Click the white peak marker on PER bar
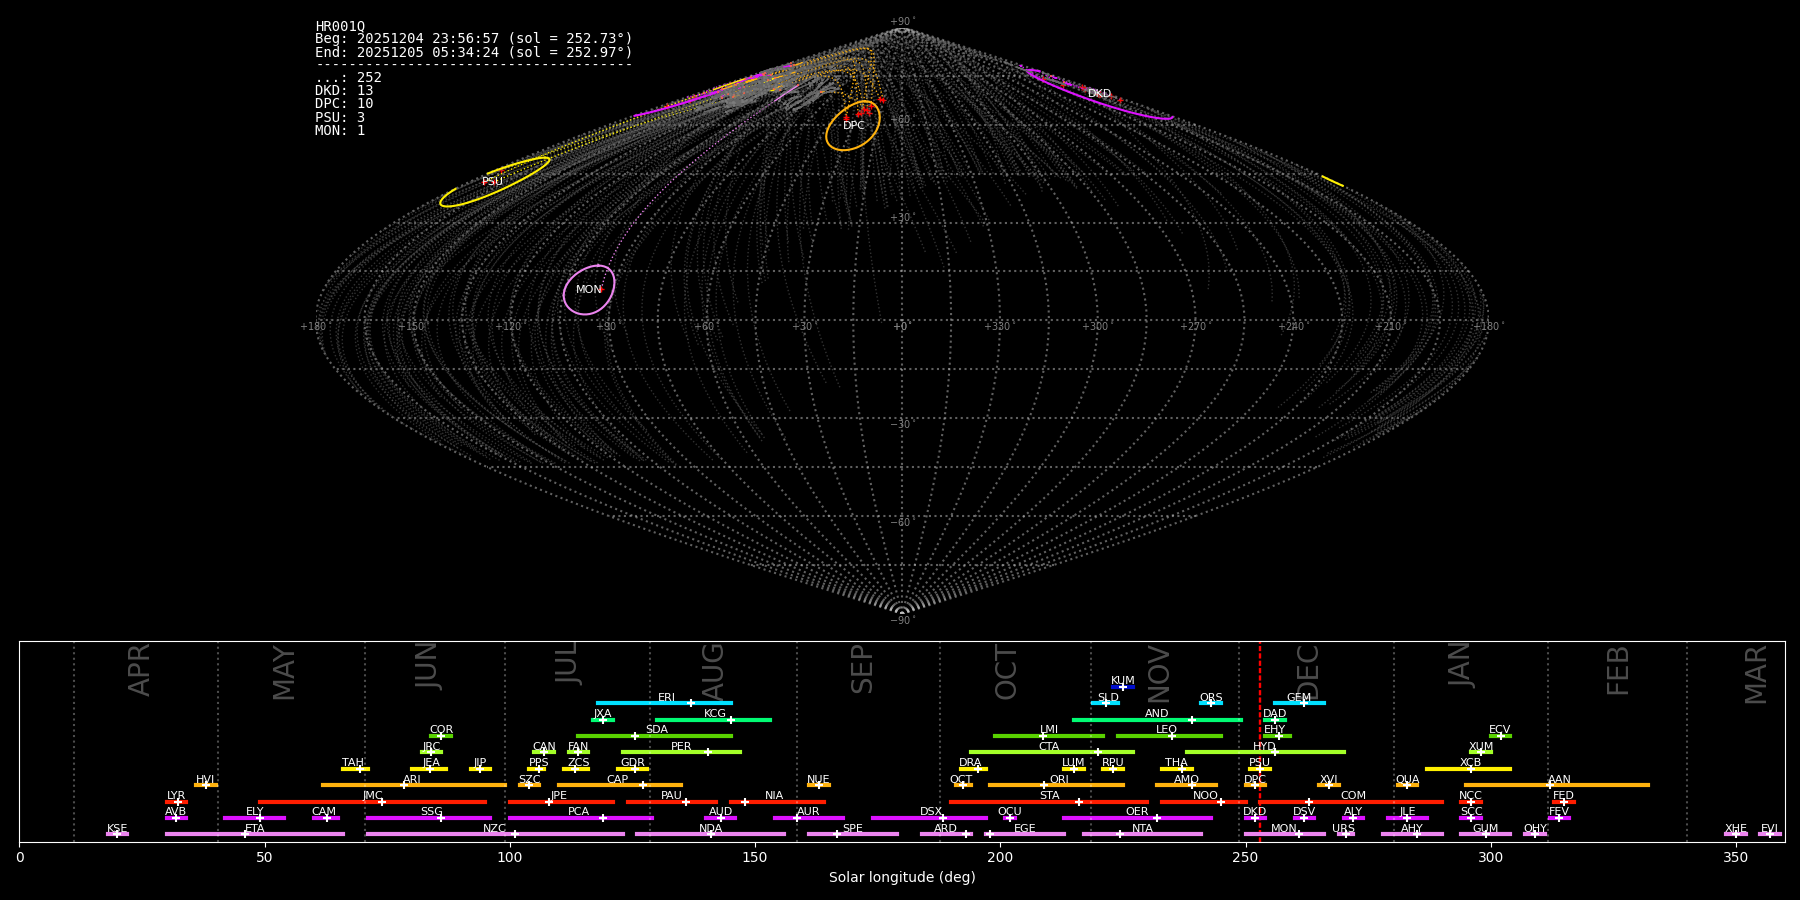This screenshot has width=1800, height=900. [707, 752]
